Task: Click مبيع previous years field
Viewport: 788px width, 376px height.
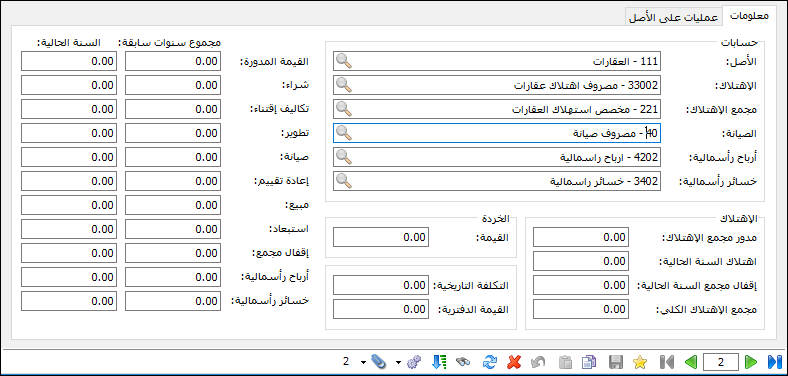Action: (x=172, y=205)
